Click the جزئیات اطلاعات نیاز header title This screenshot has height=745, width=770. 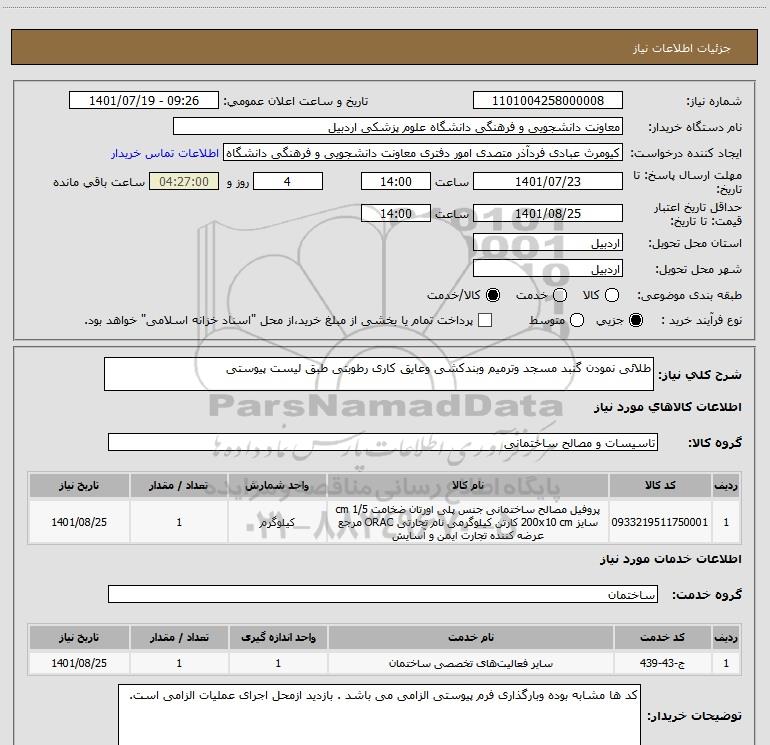tap(682, 48)
